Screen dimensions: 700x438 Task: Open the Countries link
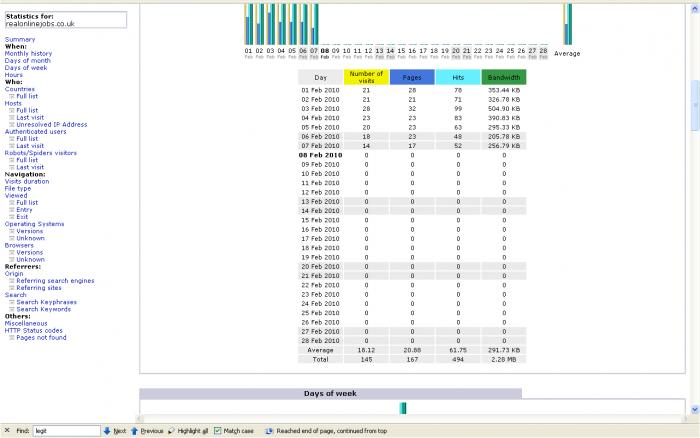point(20,89)
